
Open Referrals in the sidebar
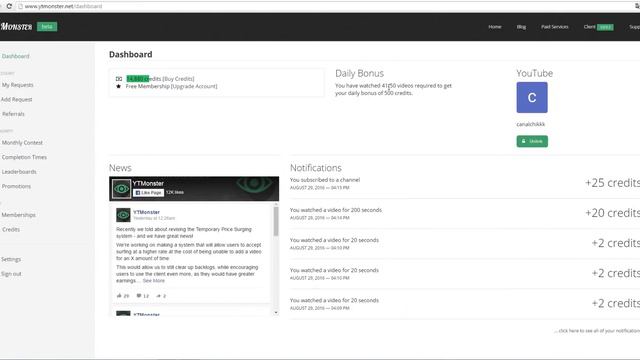coord(13,114)
